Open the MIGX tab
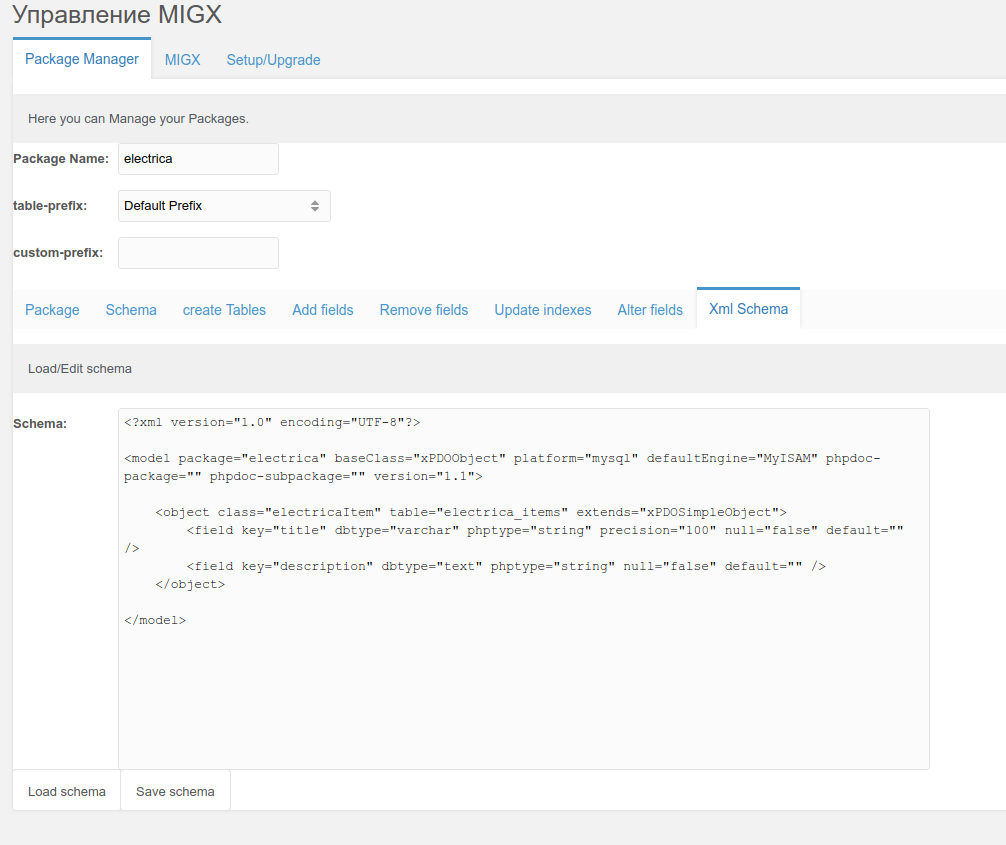 click(x=182, y=60)
